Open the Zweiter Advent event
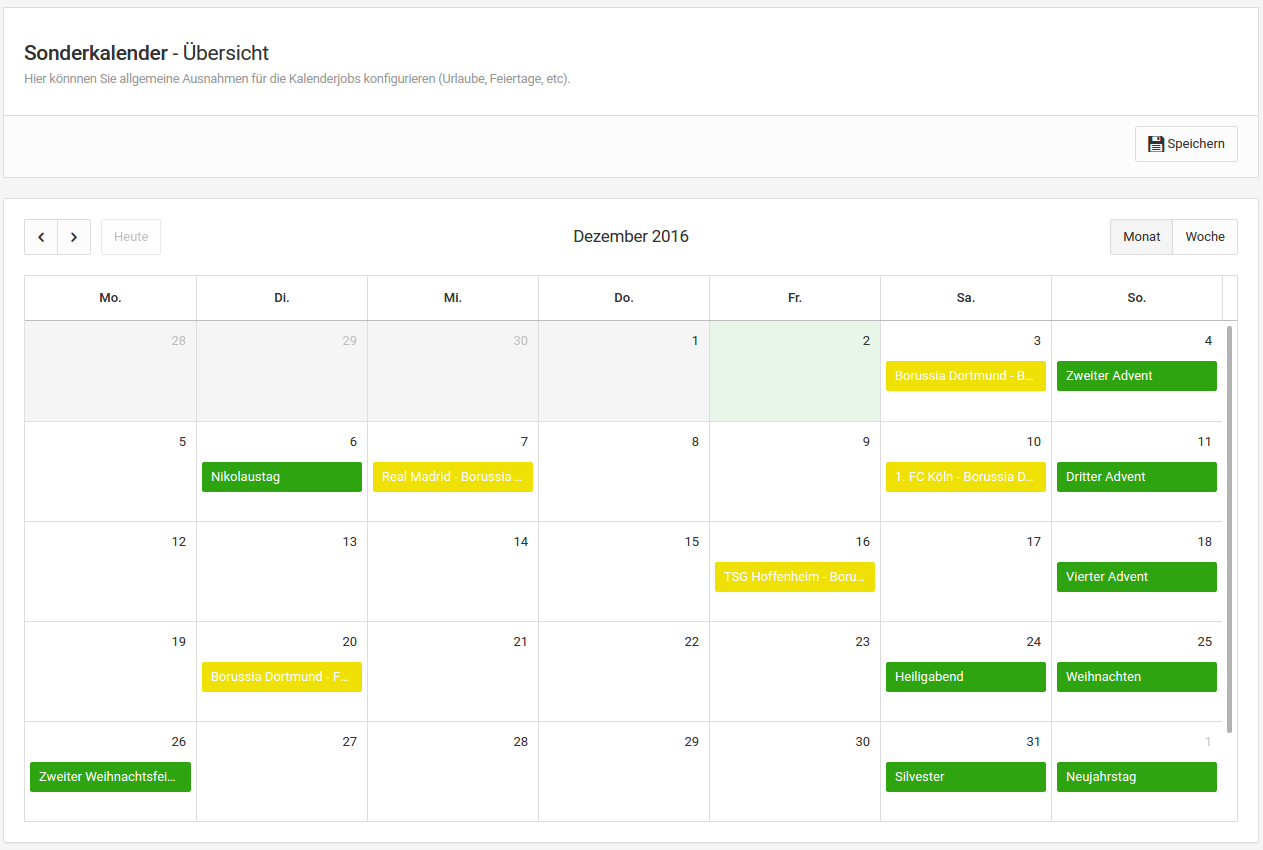 (x=1137, y=376)
